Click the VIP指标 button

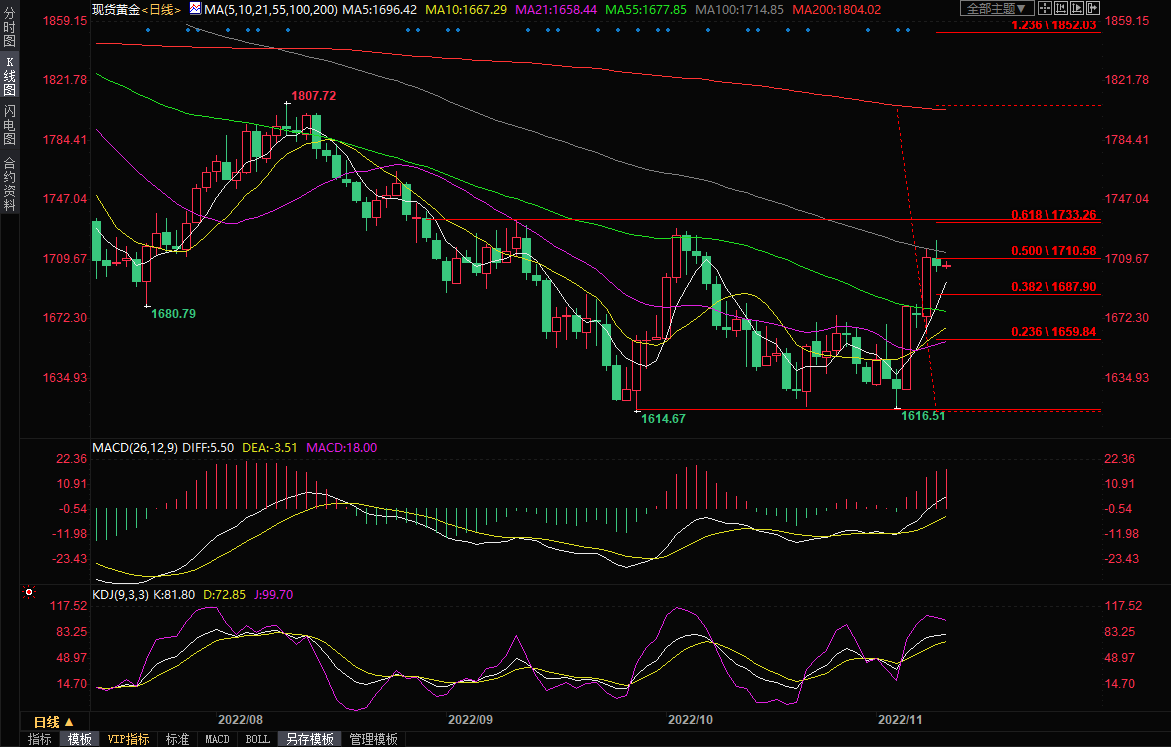point(129,739)
